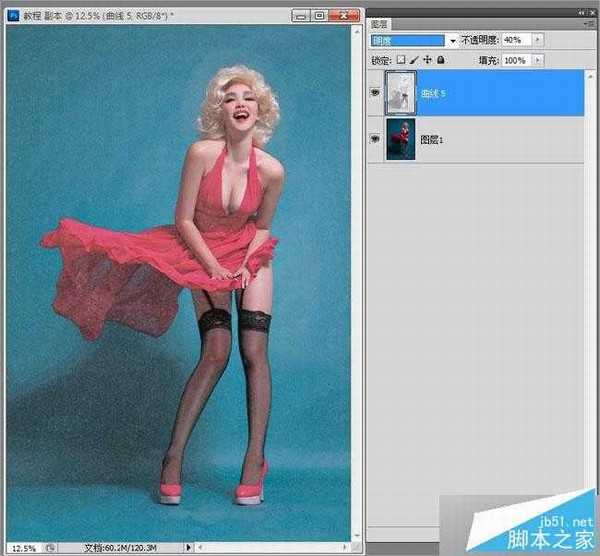The width and height of the screenshot is (600, 556).
Task: Open the fill slider arrow next to 100%
Action: click(538, 60)
